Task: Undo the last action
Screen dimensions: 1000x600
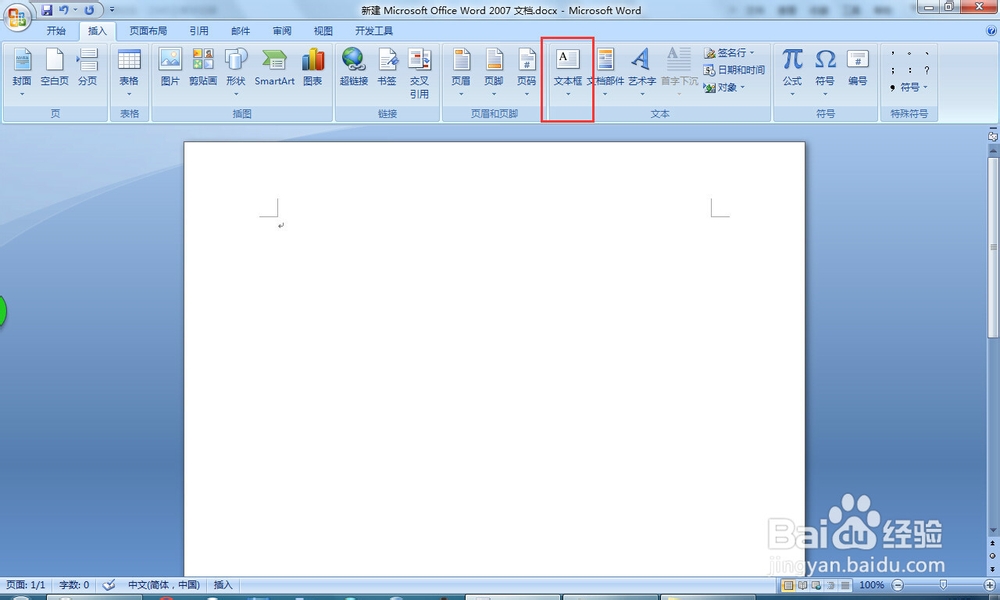Action: 63,10
